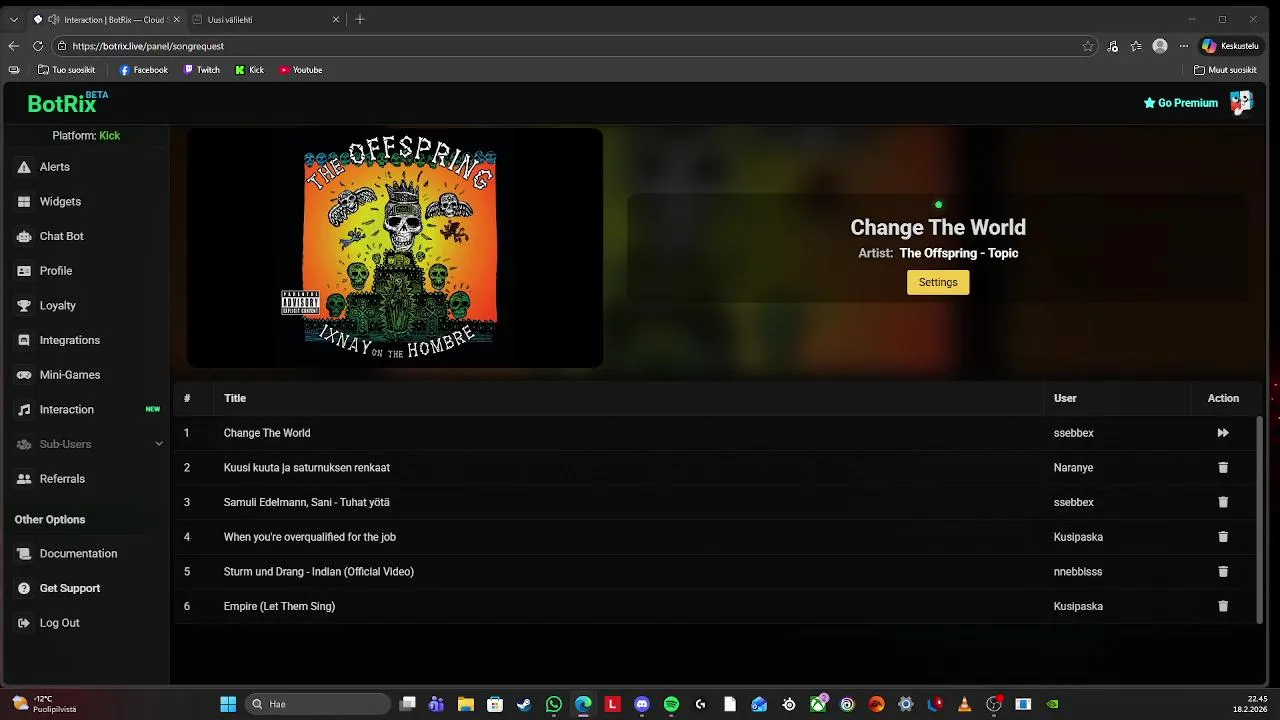The width and height of the screenshot is (1280, 720).
Task: Open WhatsApp from the taskbar
Action: click(554, 704)
